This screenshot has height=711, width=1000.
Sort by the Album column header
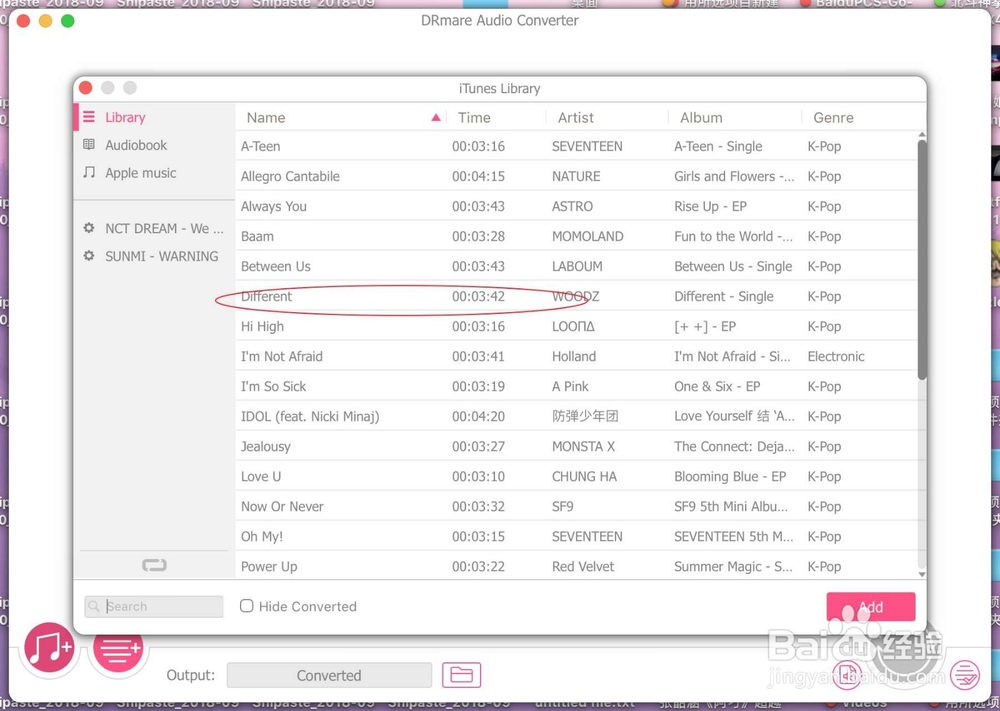pyautogui.click(x=702, y=117)
